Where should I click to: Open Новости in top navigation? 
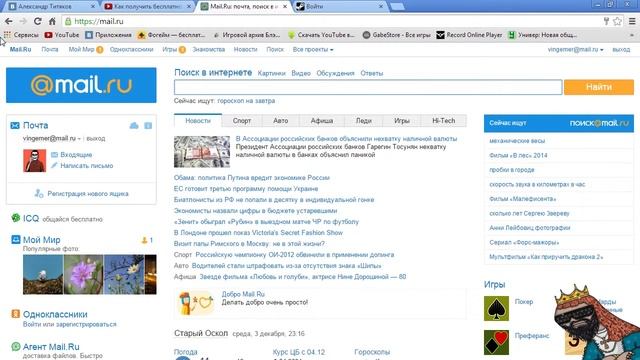245,49
